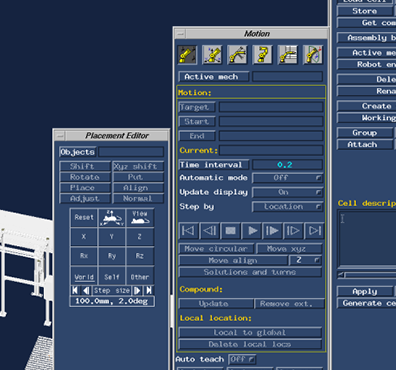This screenshot has width=396, height=370.
Task: Open the Automatic mode dropdown
Action: click(288, 178)
